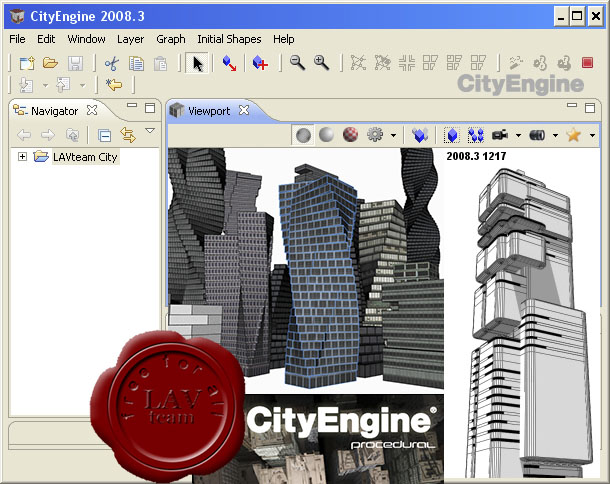Viewport: 610px width, 484px height.
Task: Click the Save floppy disk icon
Action: click(x=75, y=63)
